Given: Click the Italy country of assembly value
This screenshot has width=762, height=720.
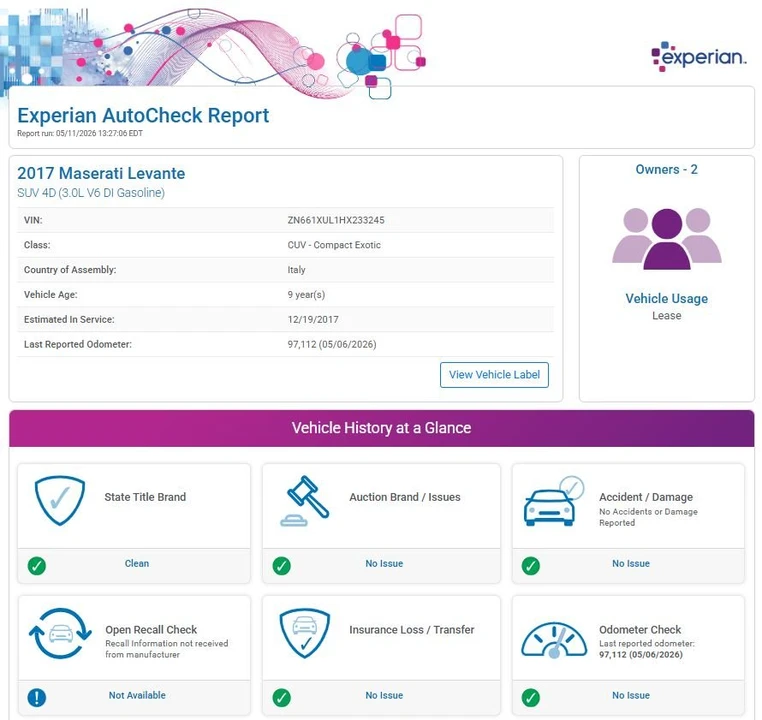Looking at the screenshot, I should click(x=296, y=270).
